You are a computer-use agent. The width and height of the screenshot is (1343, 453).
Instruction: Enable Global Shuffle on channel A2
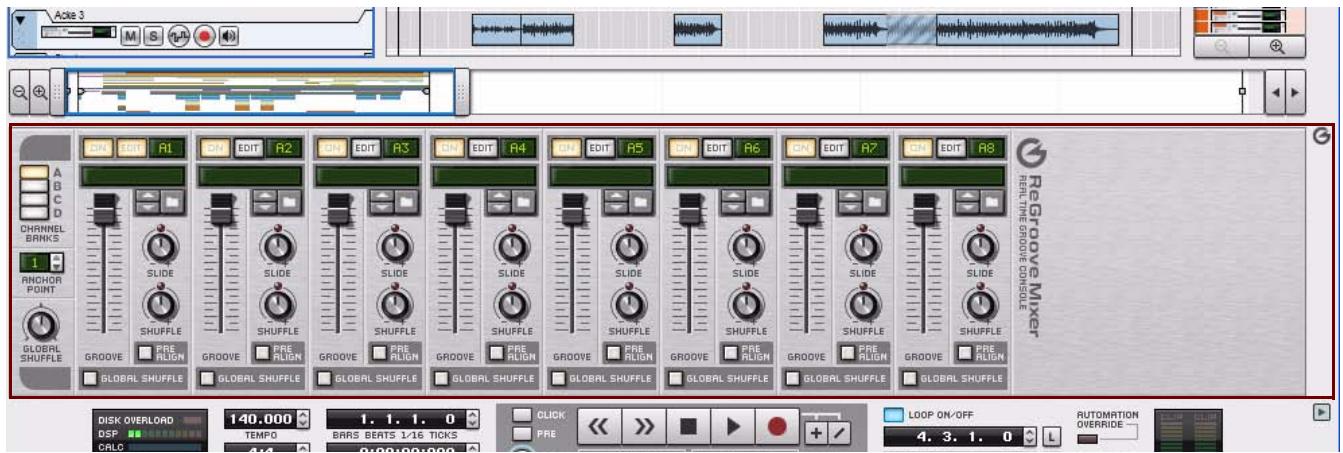click(x=207, y=378)
